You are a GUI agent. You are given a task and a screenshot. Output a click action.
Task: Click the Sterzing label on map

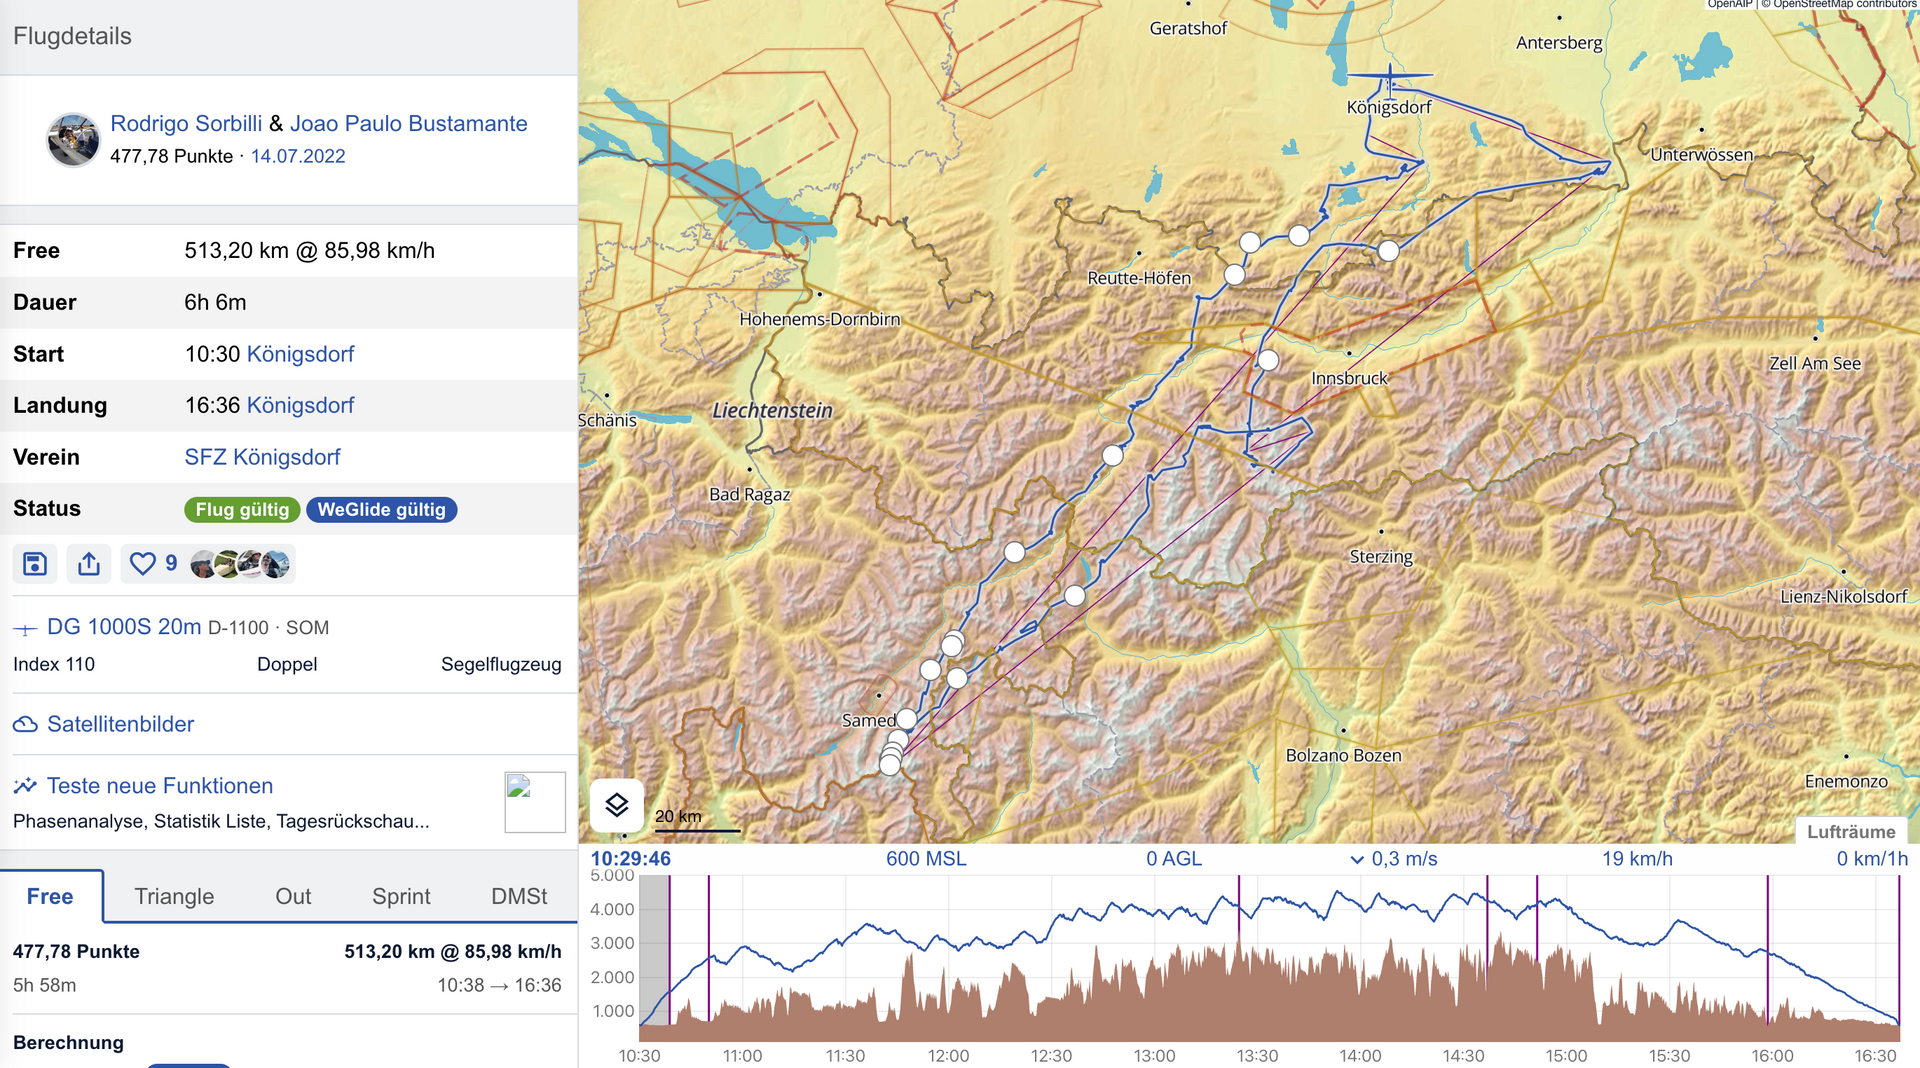(1381, 556)
